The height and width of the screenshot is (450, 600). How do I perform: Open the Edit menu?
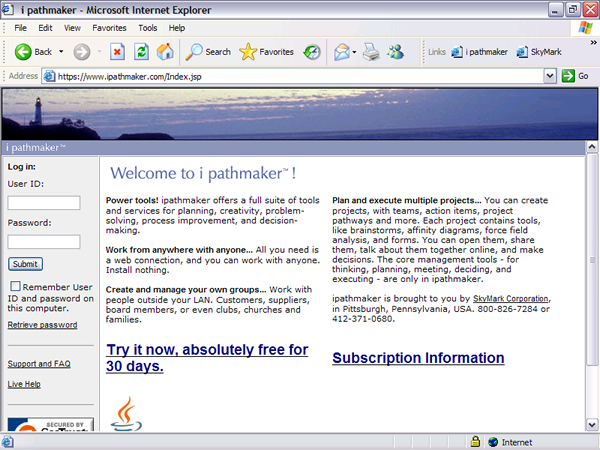click(x=45, y=28)
